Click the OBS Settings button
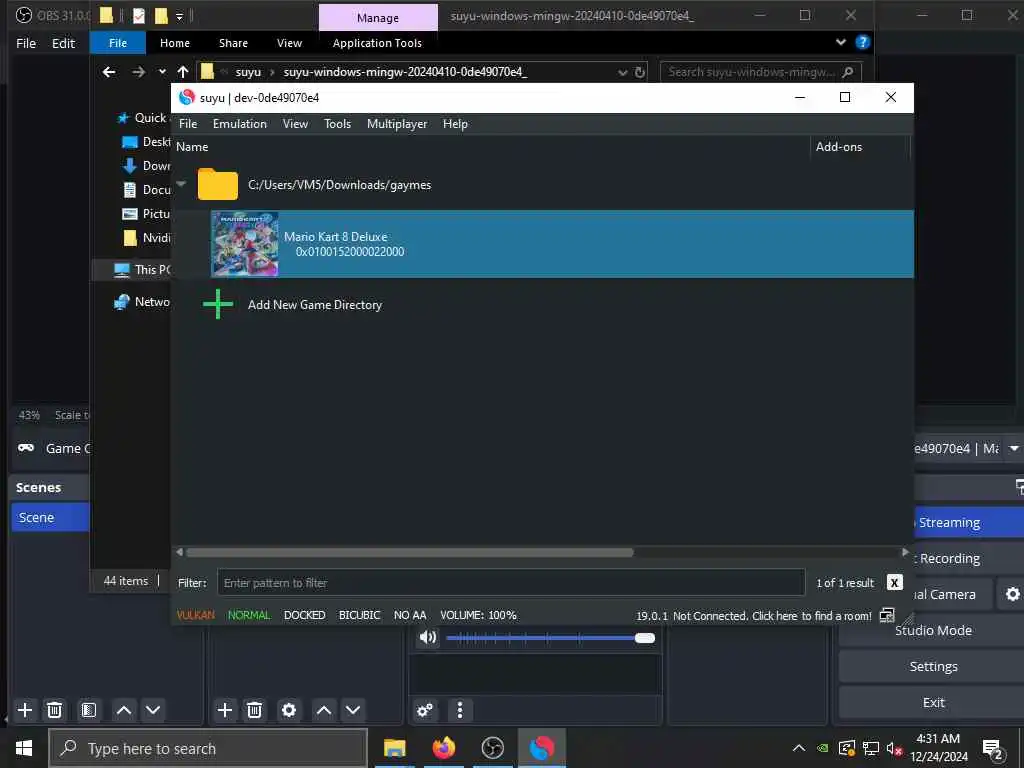 933,666
